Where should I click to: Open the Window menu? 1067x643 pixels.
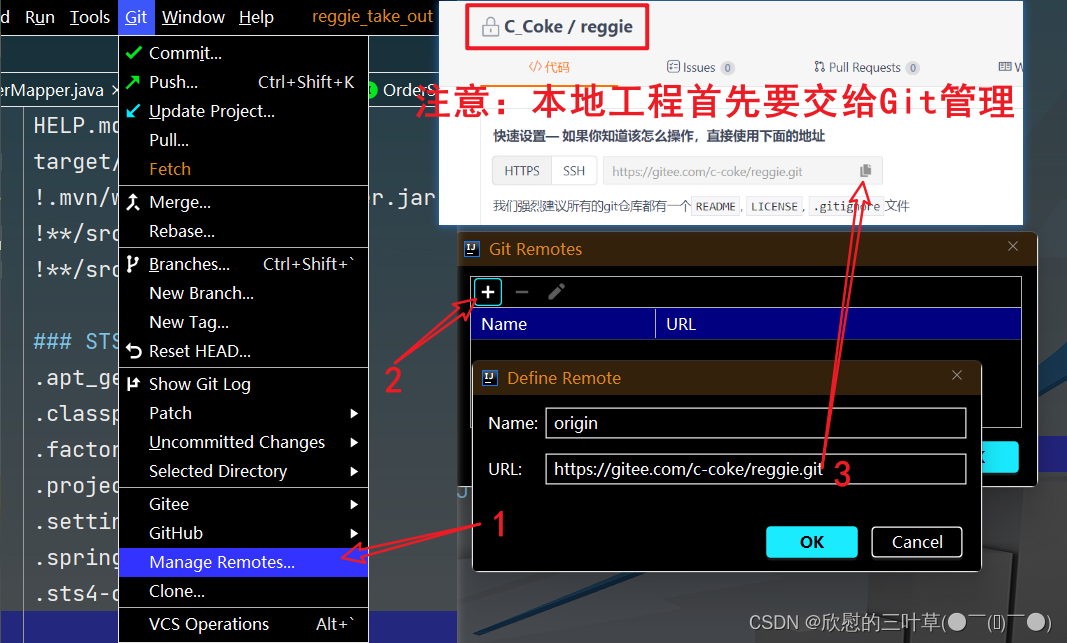pos(193,17)
